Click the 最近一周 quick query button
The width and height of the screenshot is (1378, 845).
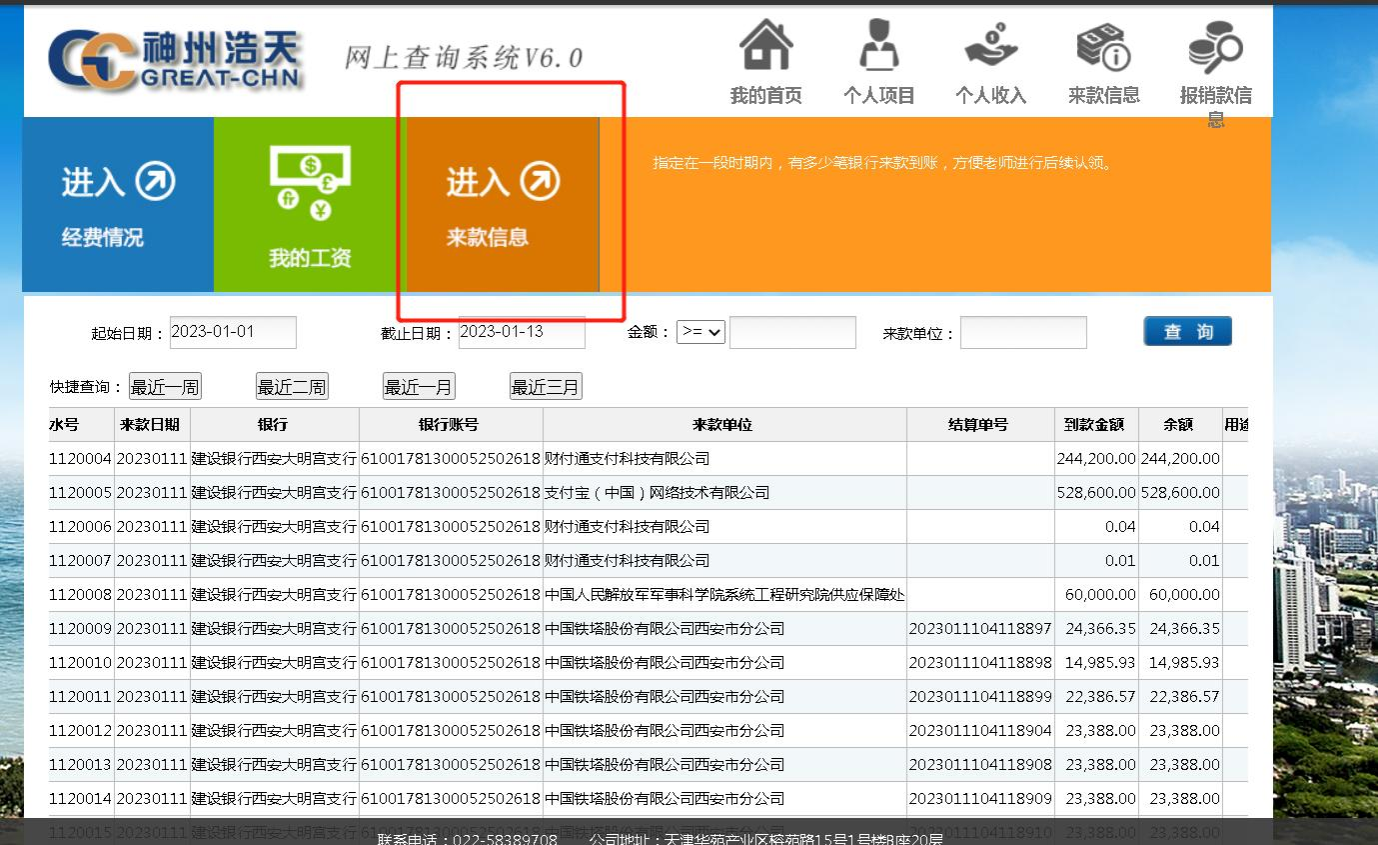pos(165,387)
